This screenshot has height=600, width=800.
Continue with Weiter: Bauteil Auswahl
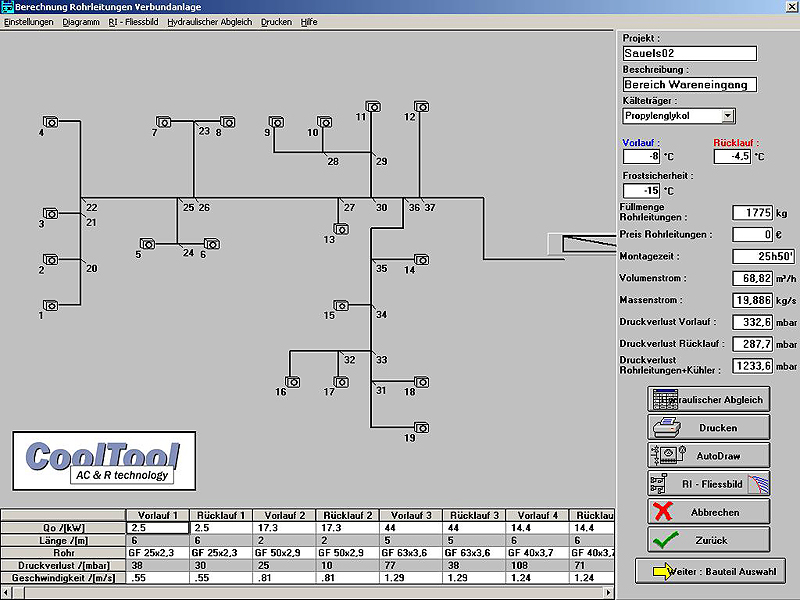709,571
